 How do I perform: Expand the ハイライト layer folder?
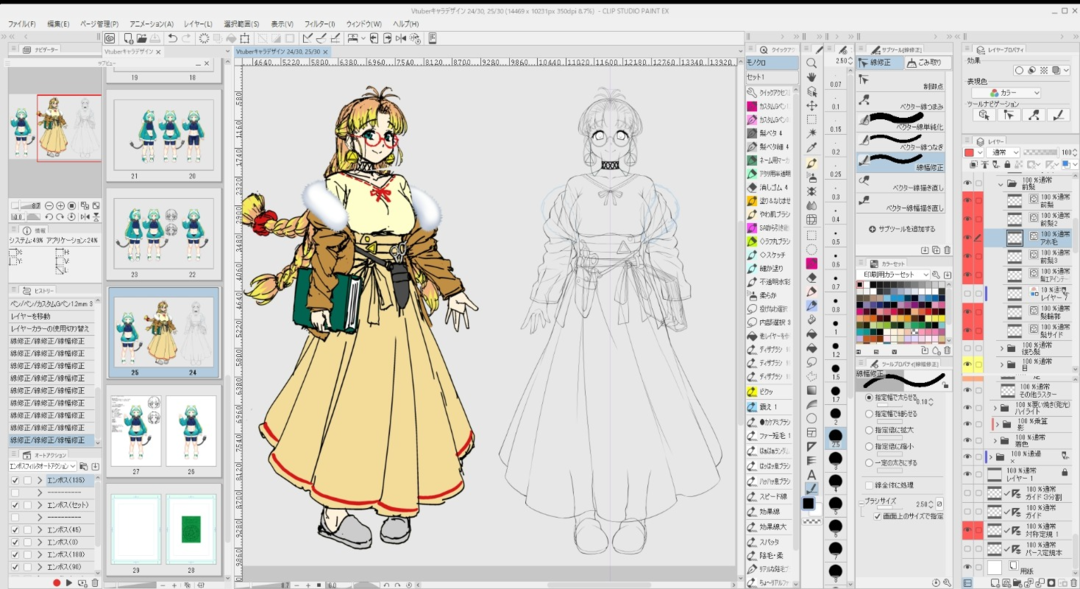click(x=995, y=408)
